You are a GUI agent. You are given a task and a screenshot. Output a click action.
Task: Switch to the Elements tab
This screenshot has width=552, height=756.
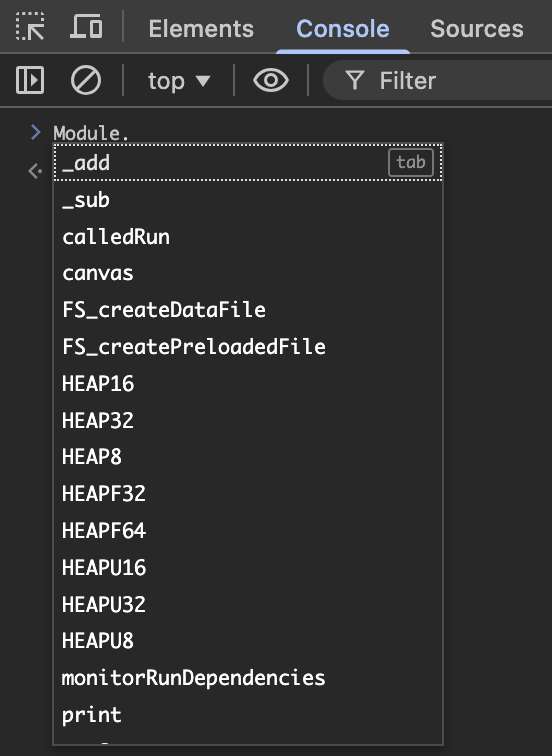pyautogui.click(x=201, y=28)
